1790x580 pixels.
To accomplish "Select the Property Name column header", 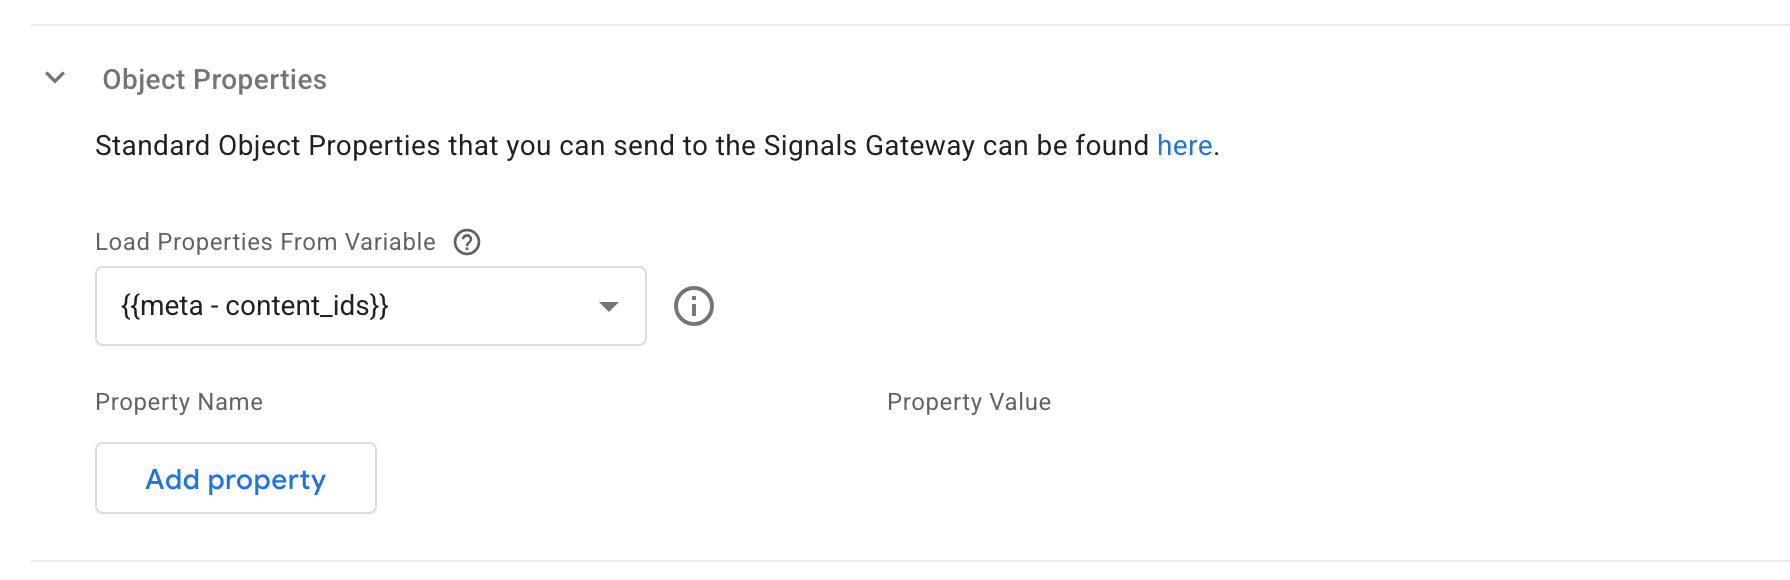I will (179, 402).
